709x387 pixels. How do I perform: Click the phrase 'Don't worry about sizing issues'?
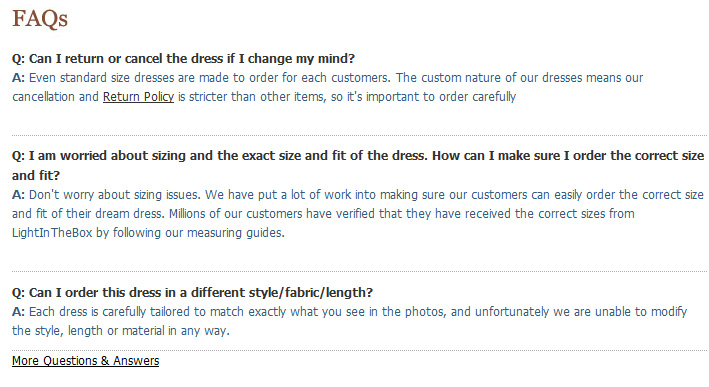(x=115, y=195)
